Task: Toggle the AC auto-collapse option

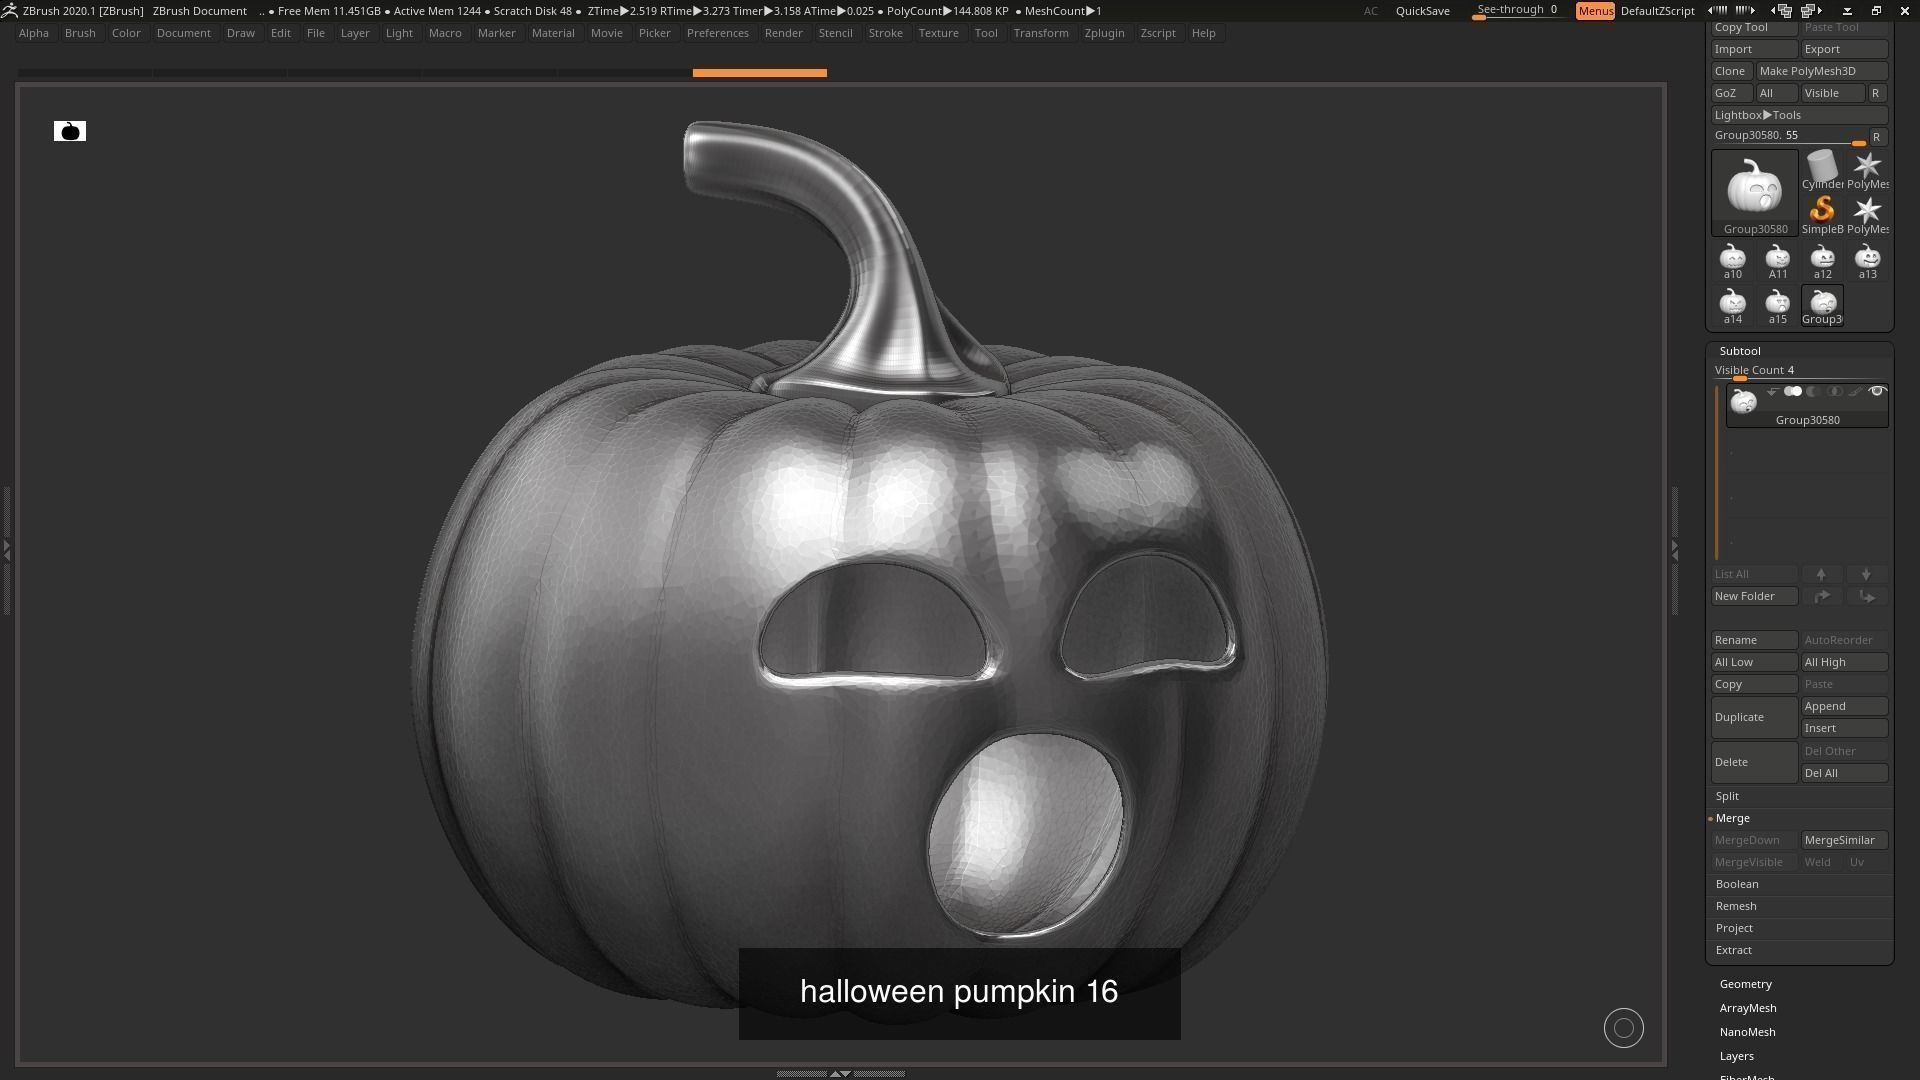Action: click(1371, 11)
